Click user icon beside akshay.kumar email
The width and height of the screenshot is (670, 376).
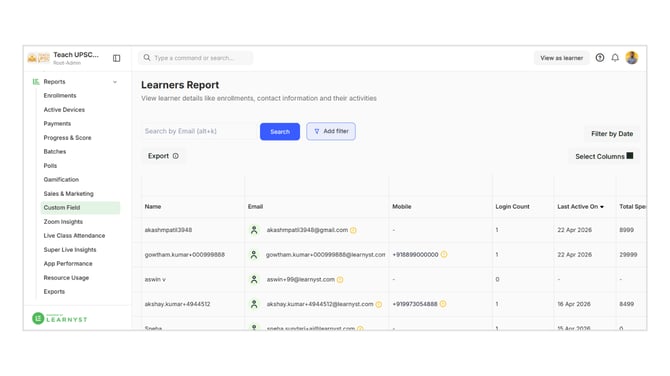click(x=254, y=304)
